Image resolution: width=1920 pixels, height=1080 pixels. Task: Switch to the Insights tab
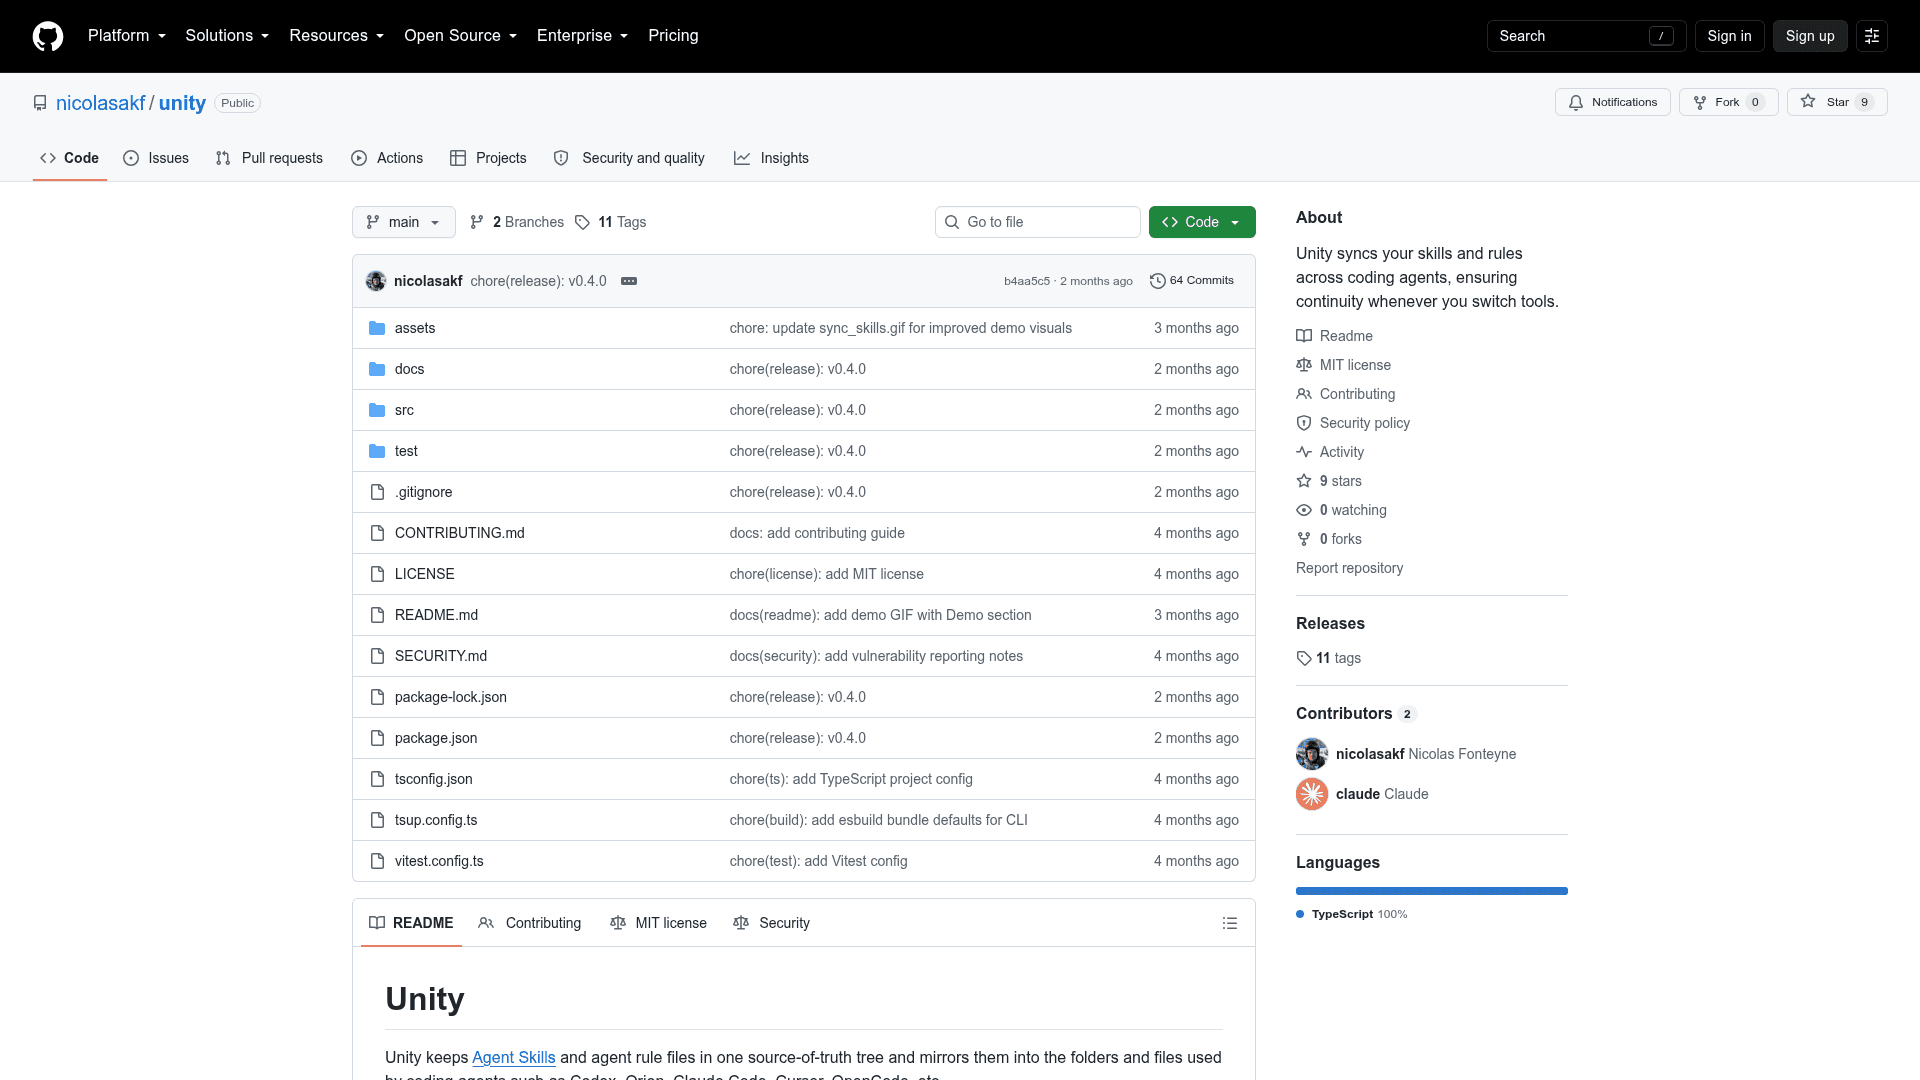[771, 158]
